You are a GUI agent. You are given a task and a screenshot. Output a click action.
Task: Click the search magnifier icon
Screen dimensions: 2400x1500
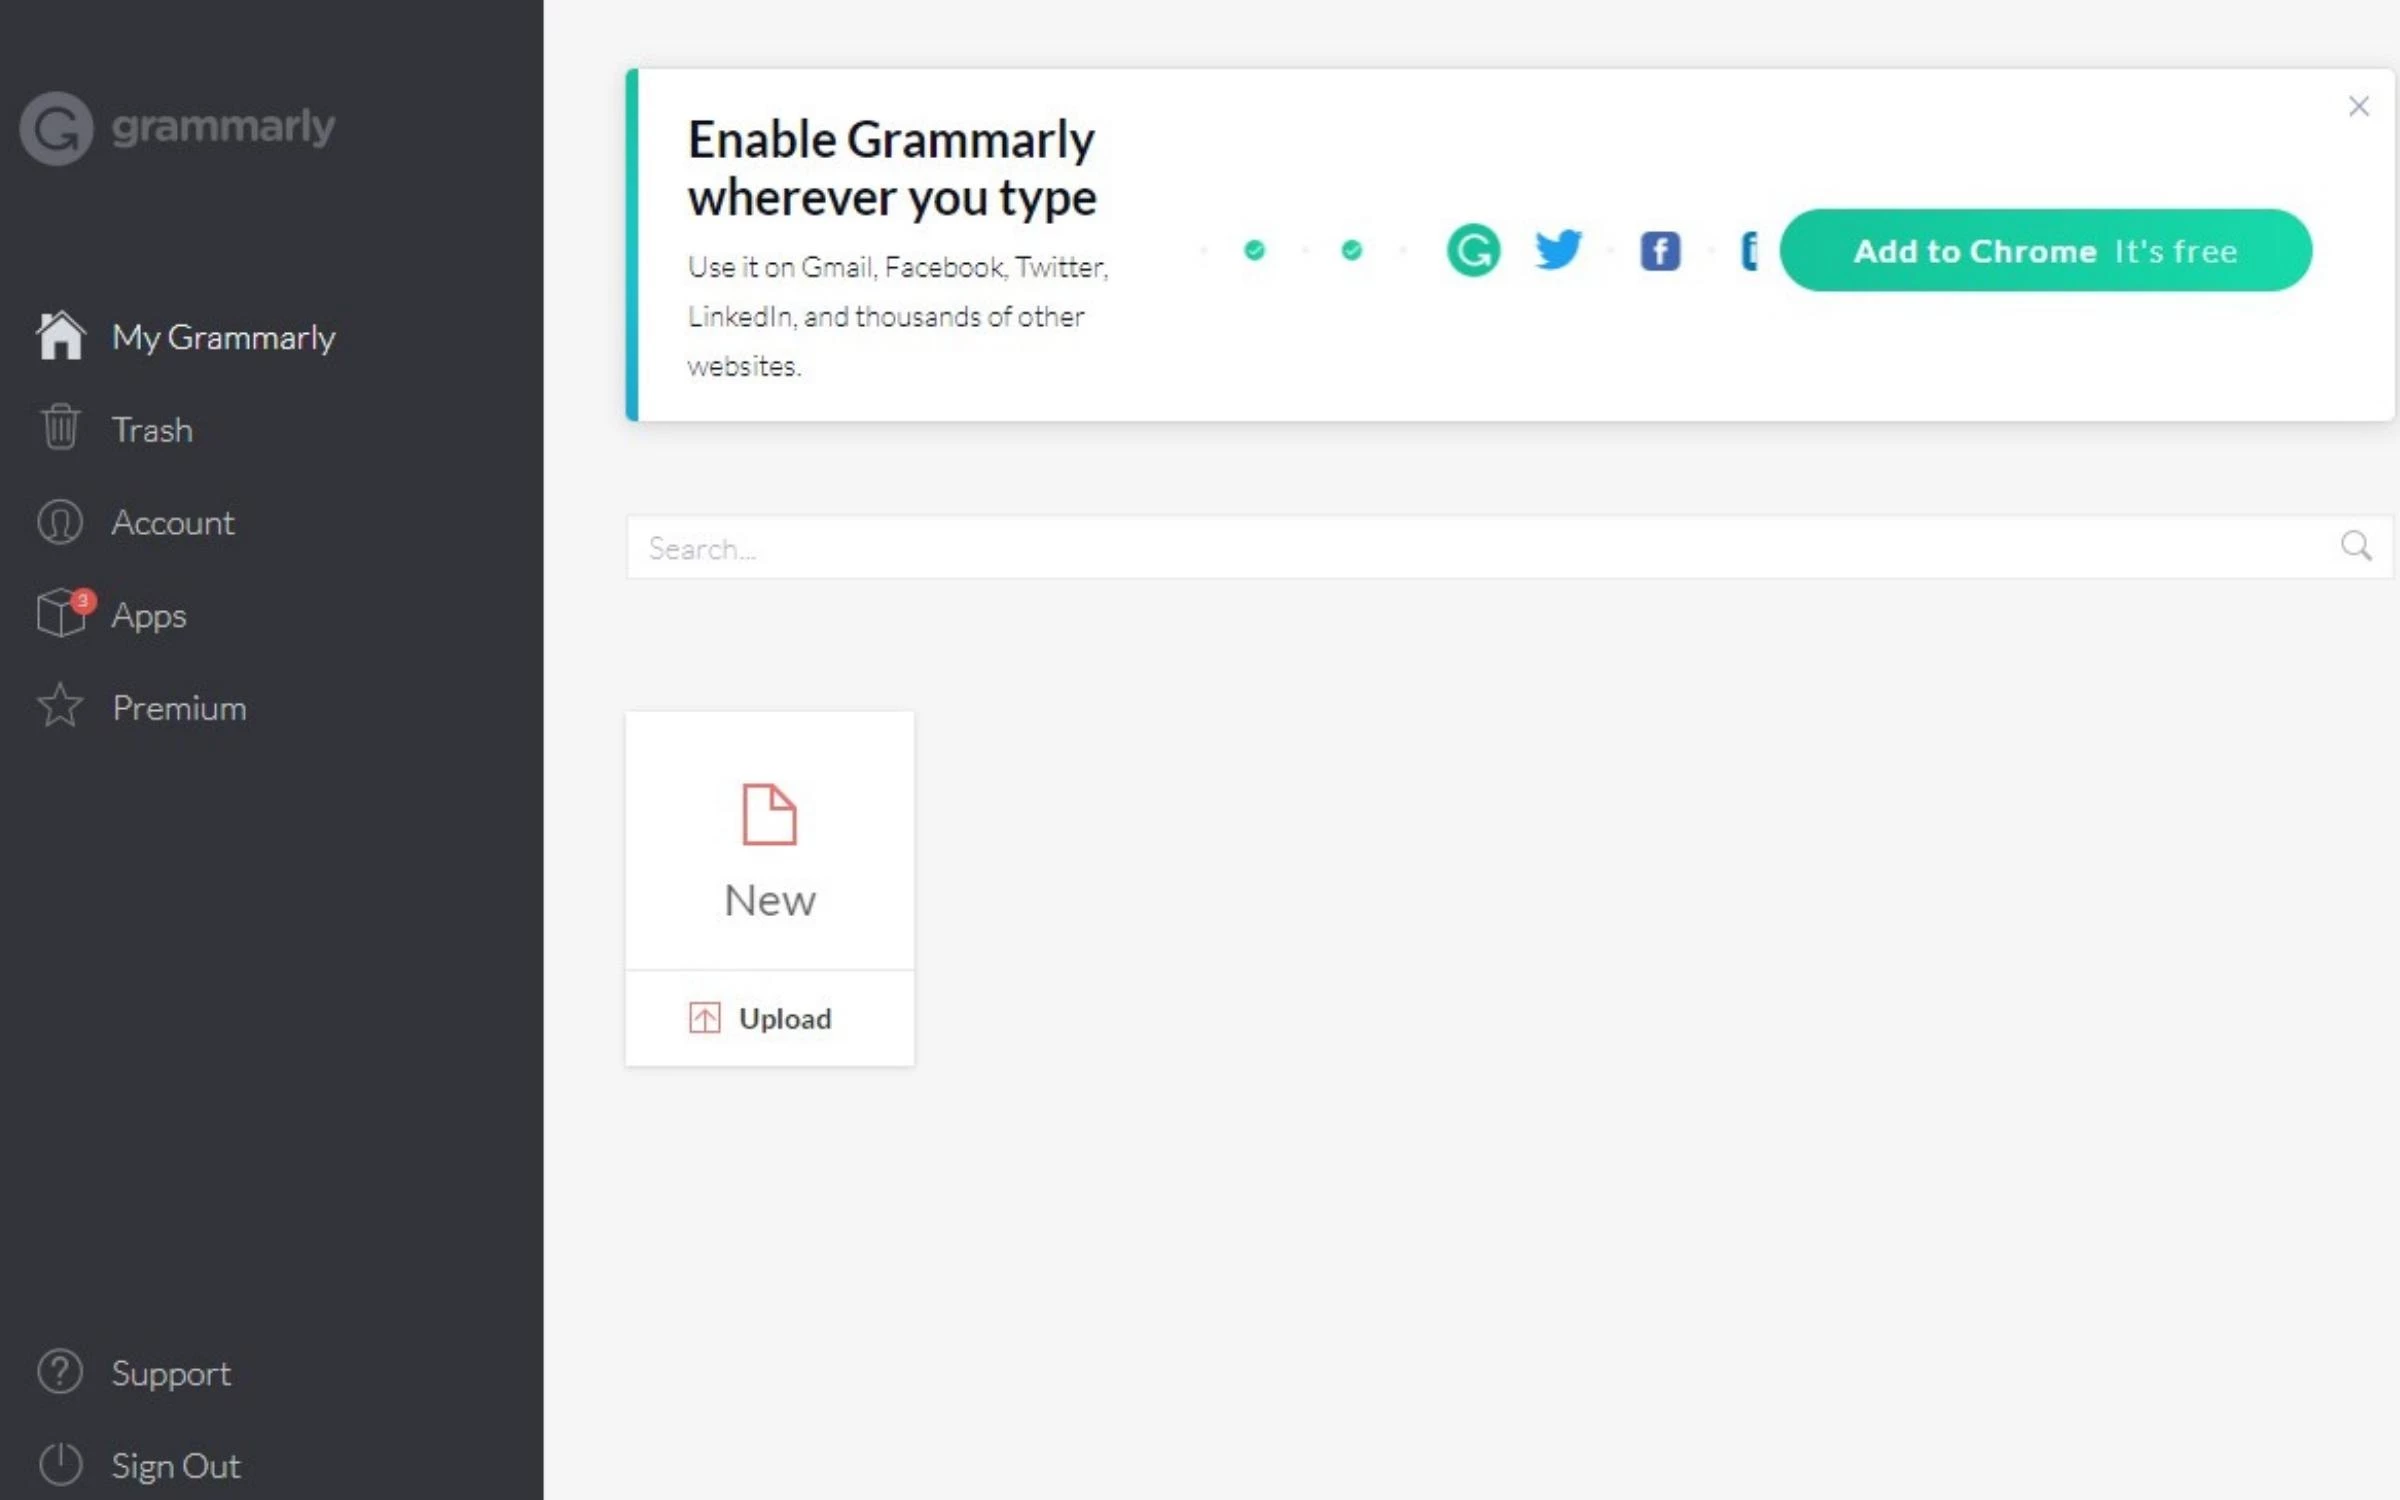[2357, 546]
